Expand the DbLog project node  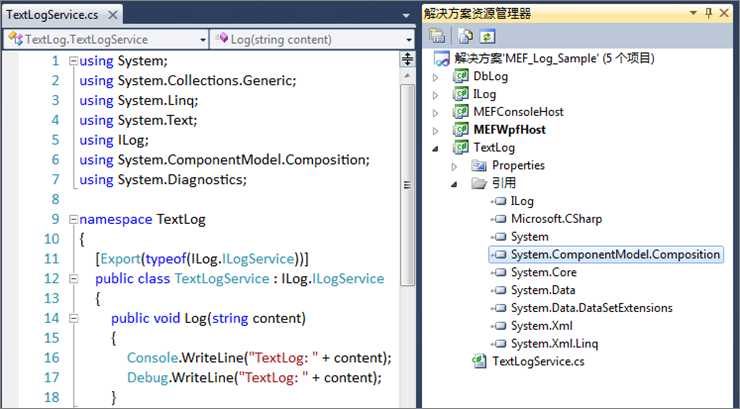[436, 77]
